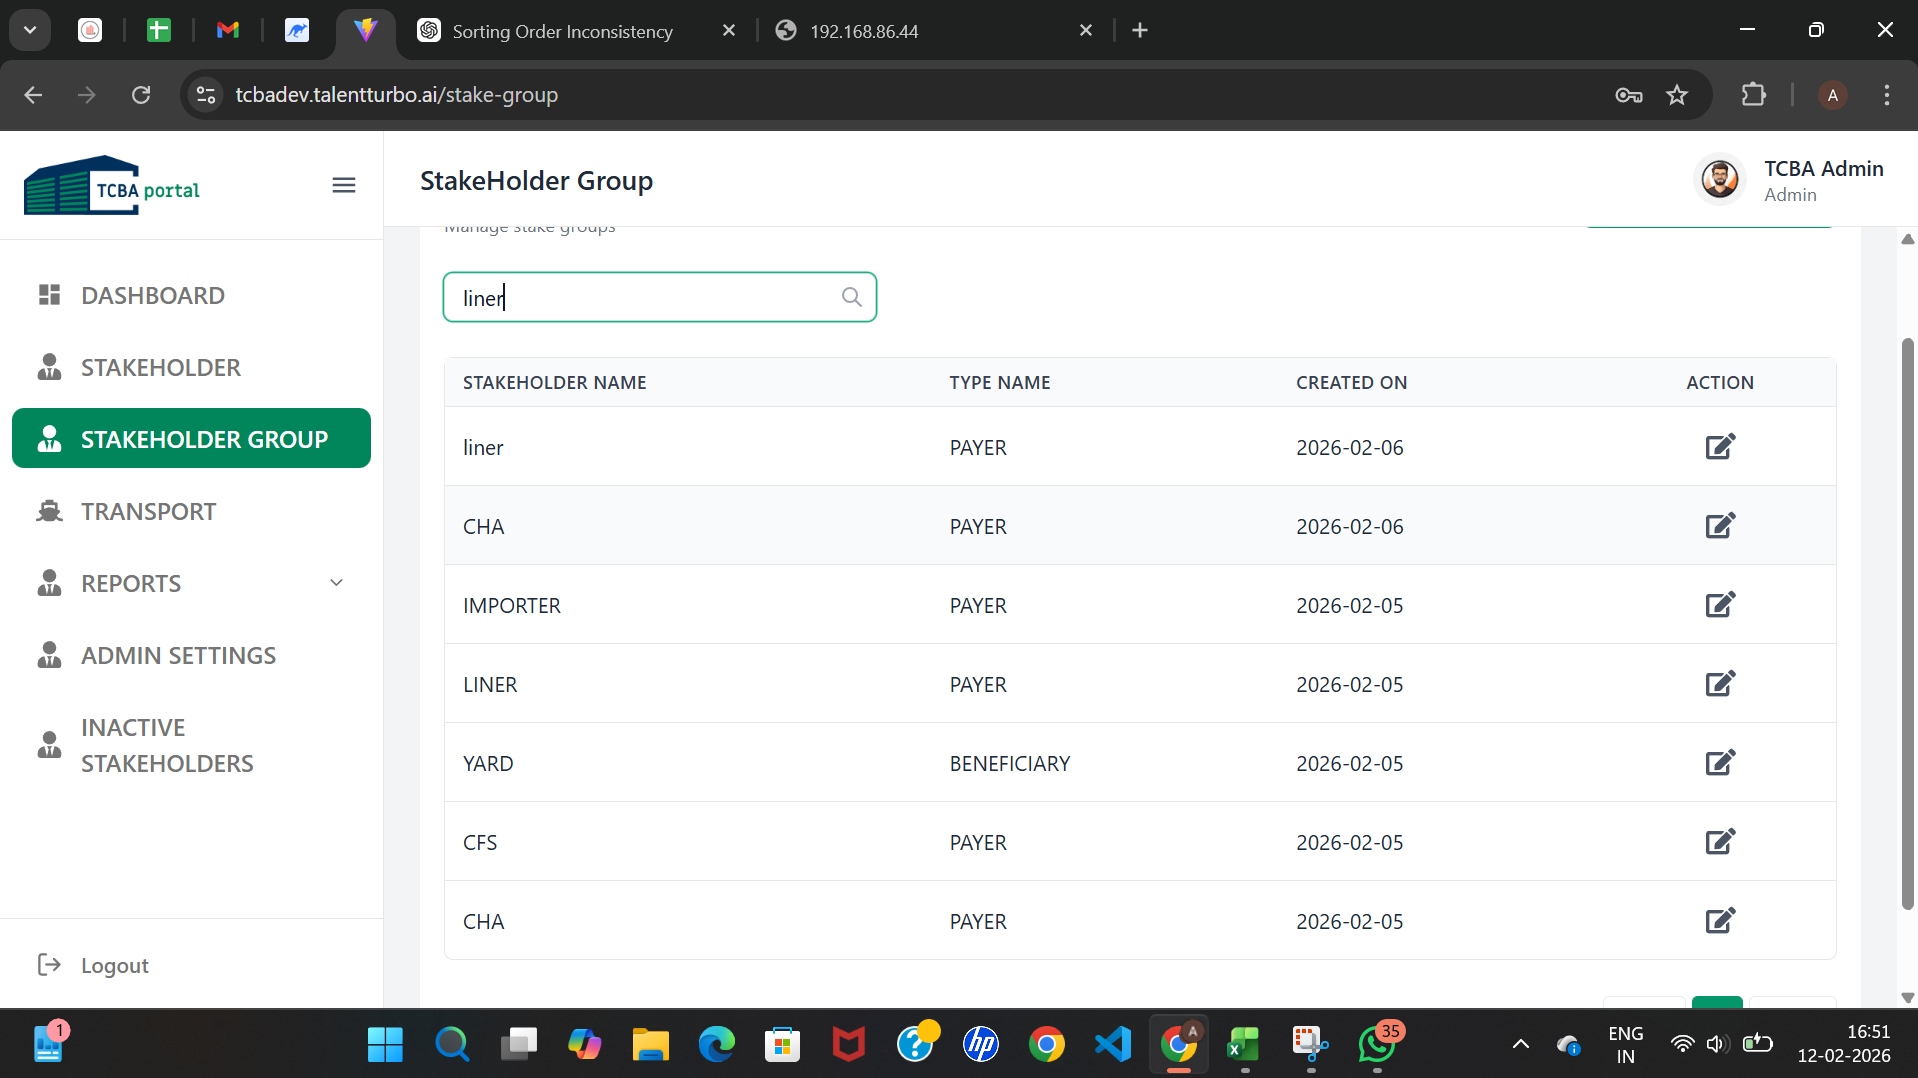Edit the uppercase LINER stakeholder group
This screenshot has height=1078, width=1918.
coord(1720,684)
